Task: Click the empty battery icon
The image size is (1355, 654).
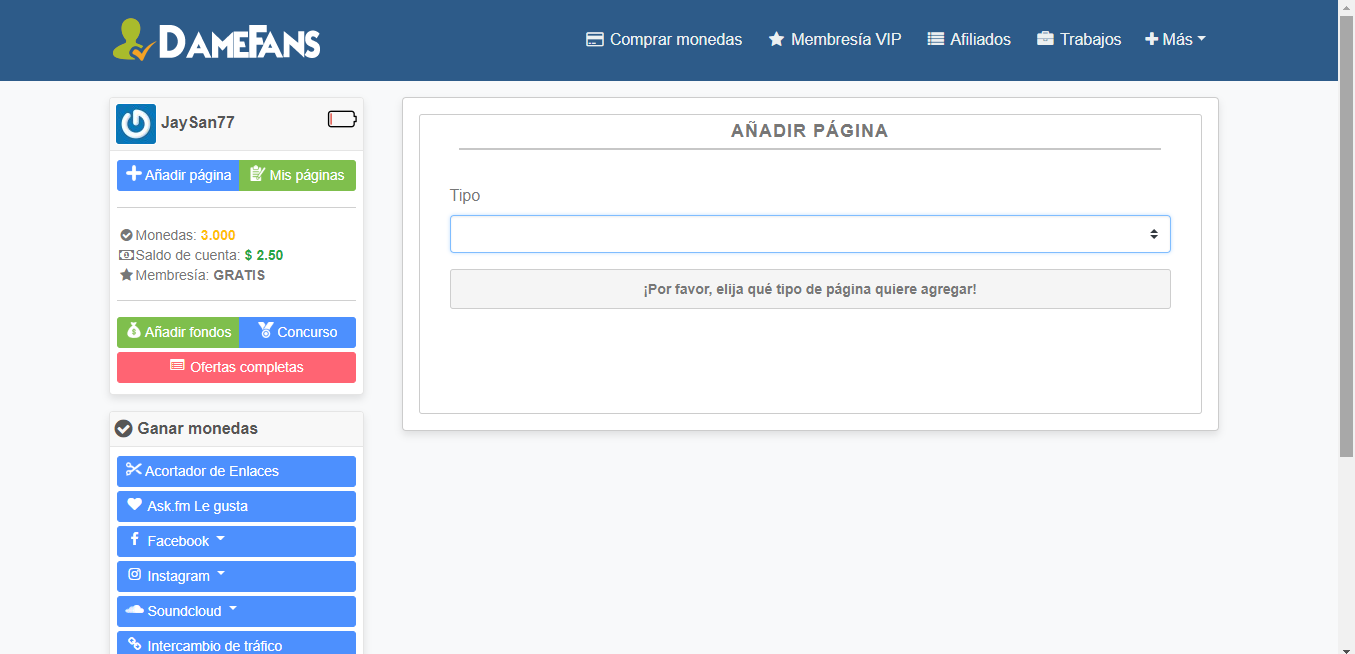Action: click(342, 120)
